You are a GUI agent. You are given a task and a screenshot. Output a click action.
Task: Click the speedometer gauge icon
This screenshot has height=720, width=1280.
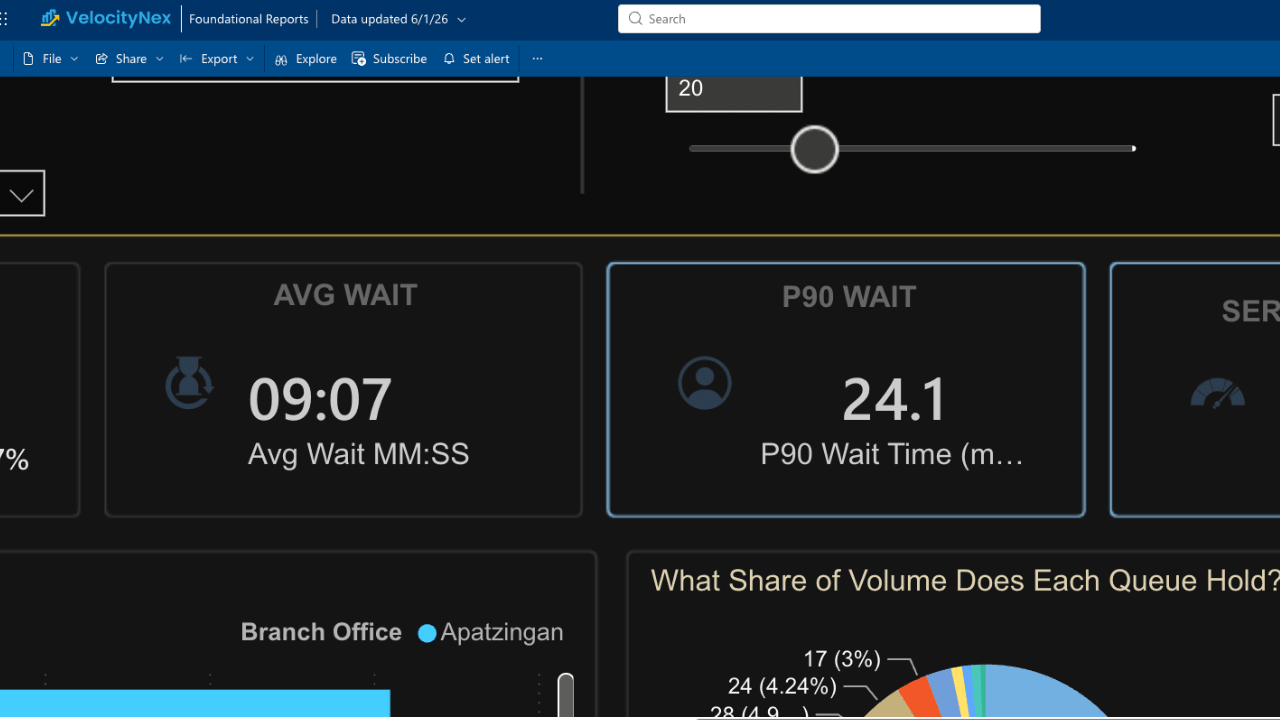tap(1217, 392)
